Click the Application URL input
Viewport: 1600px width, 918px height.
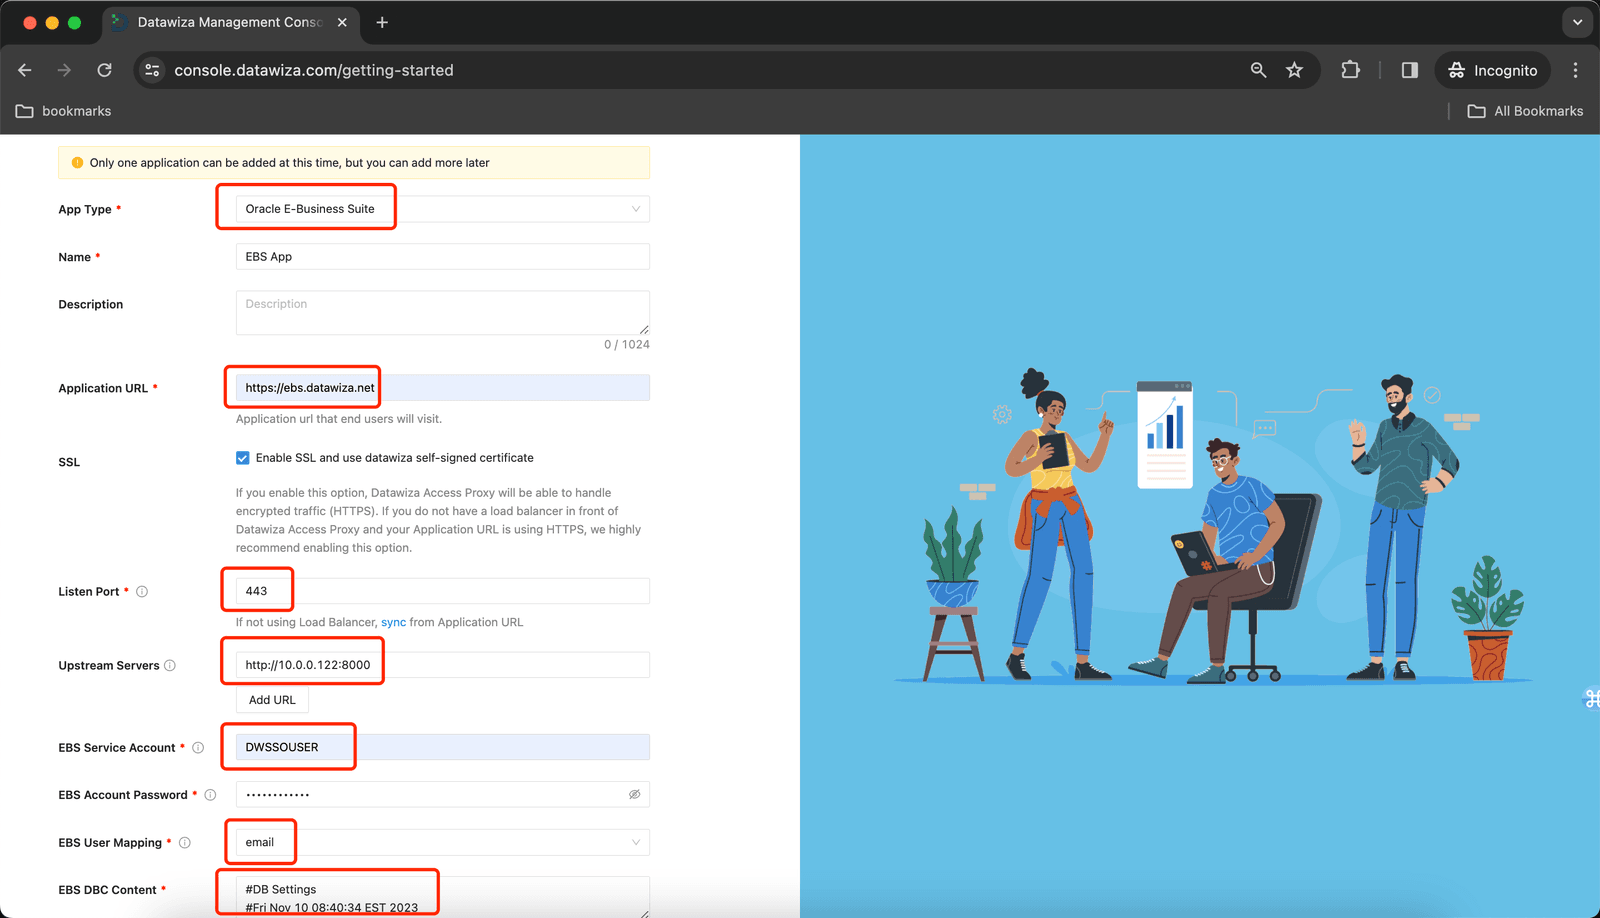(x=442, y=388)
